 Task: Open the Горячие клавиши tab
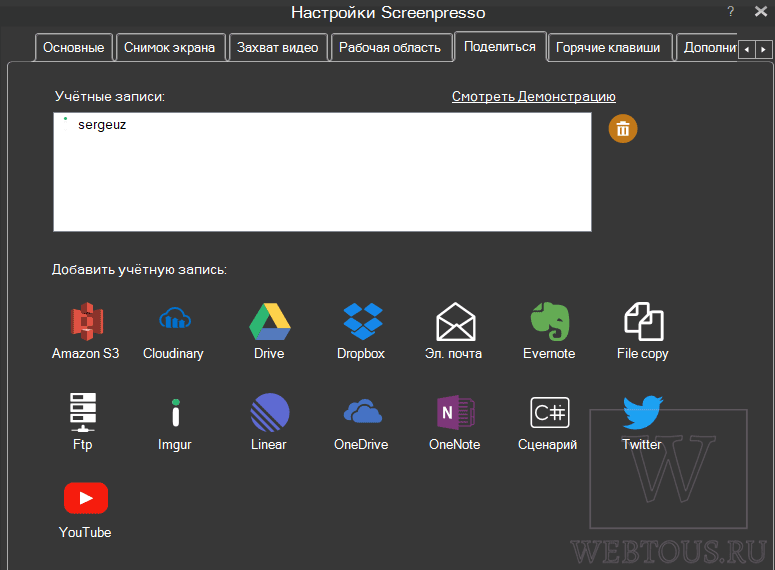coord(608,47)
